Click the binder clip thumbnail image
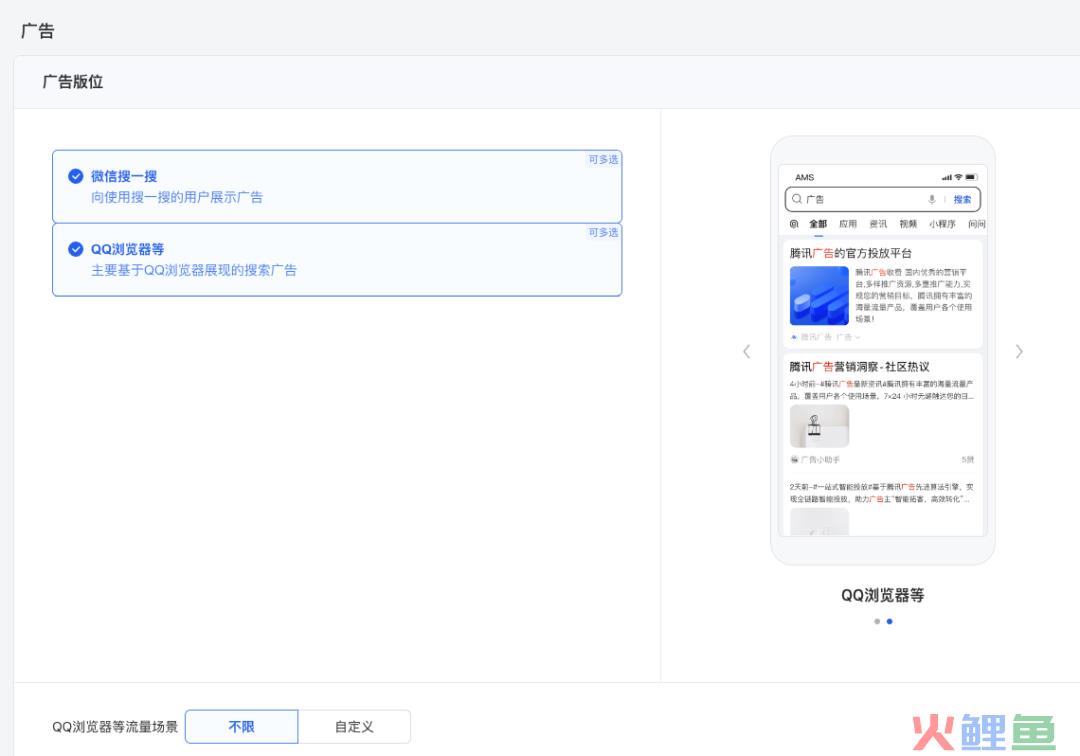 point(819,426)
